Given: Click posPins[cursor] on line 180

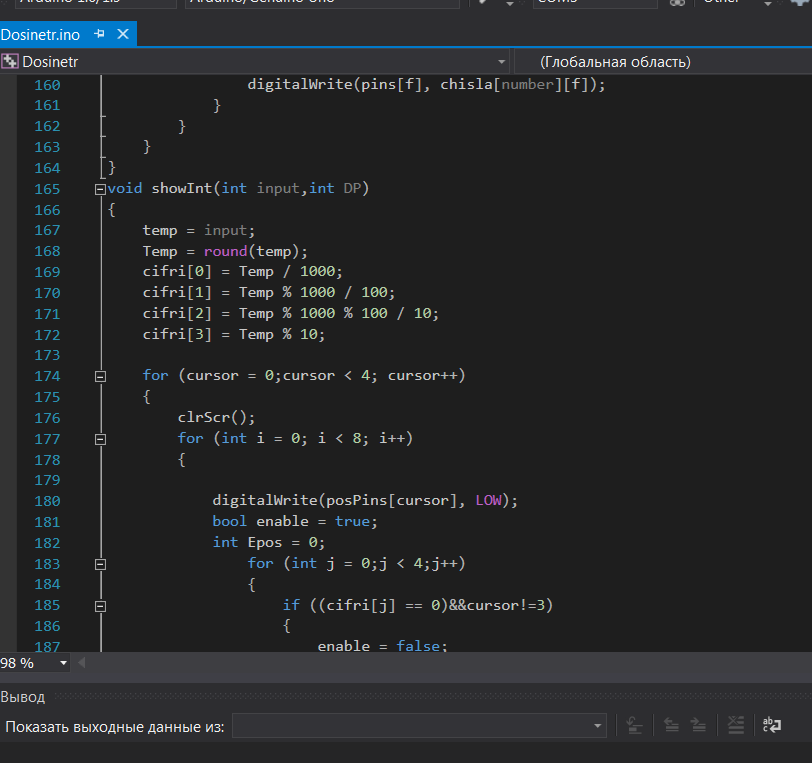Looking at the screenshot, I should point(392,500).
